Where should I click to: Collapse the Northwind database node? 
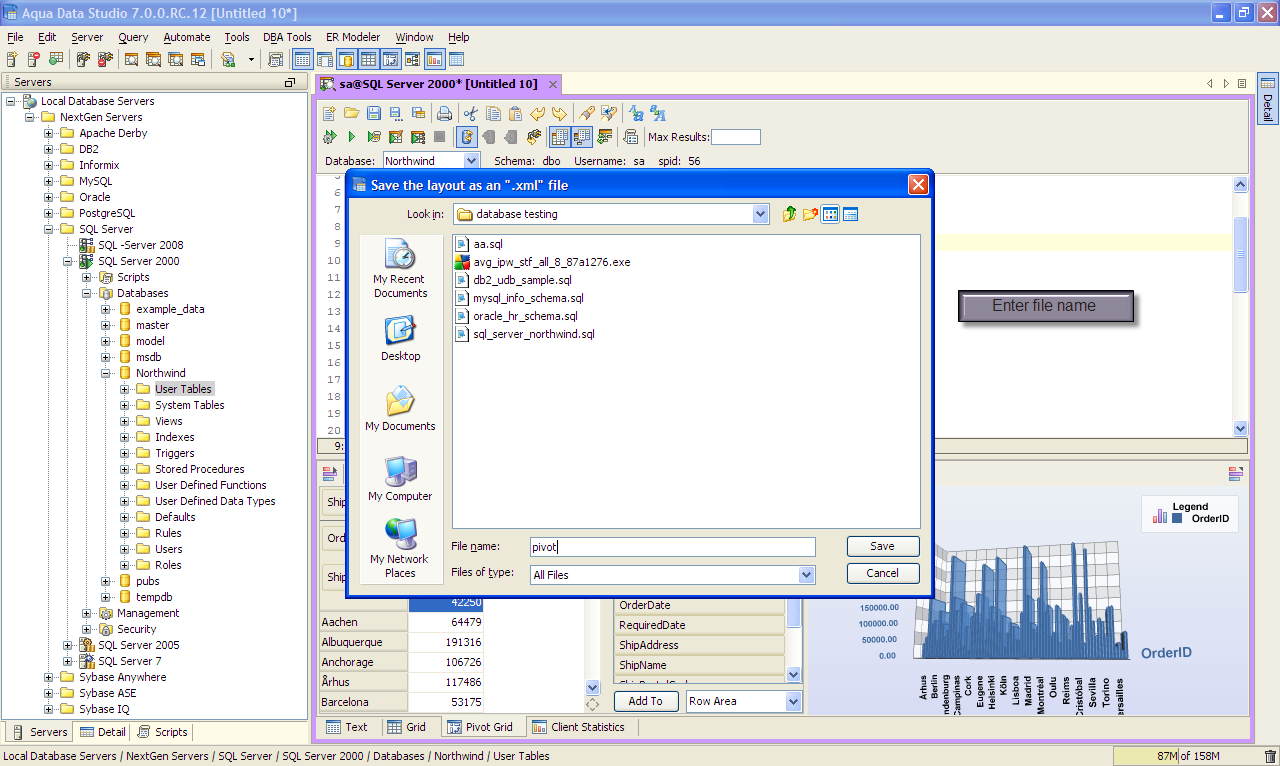coord(106,373)
